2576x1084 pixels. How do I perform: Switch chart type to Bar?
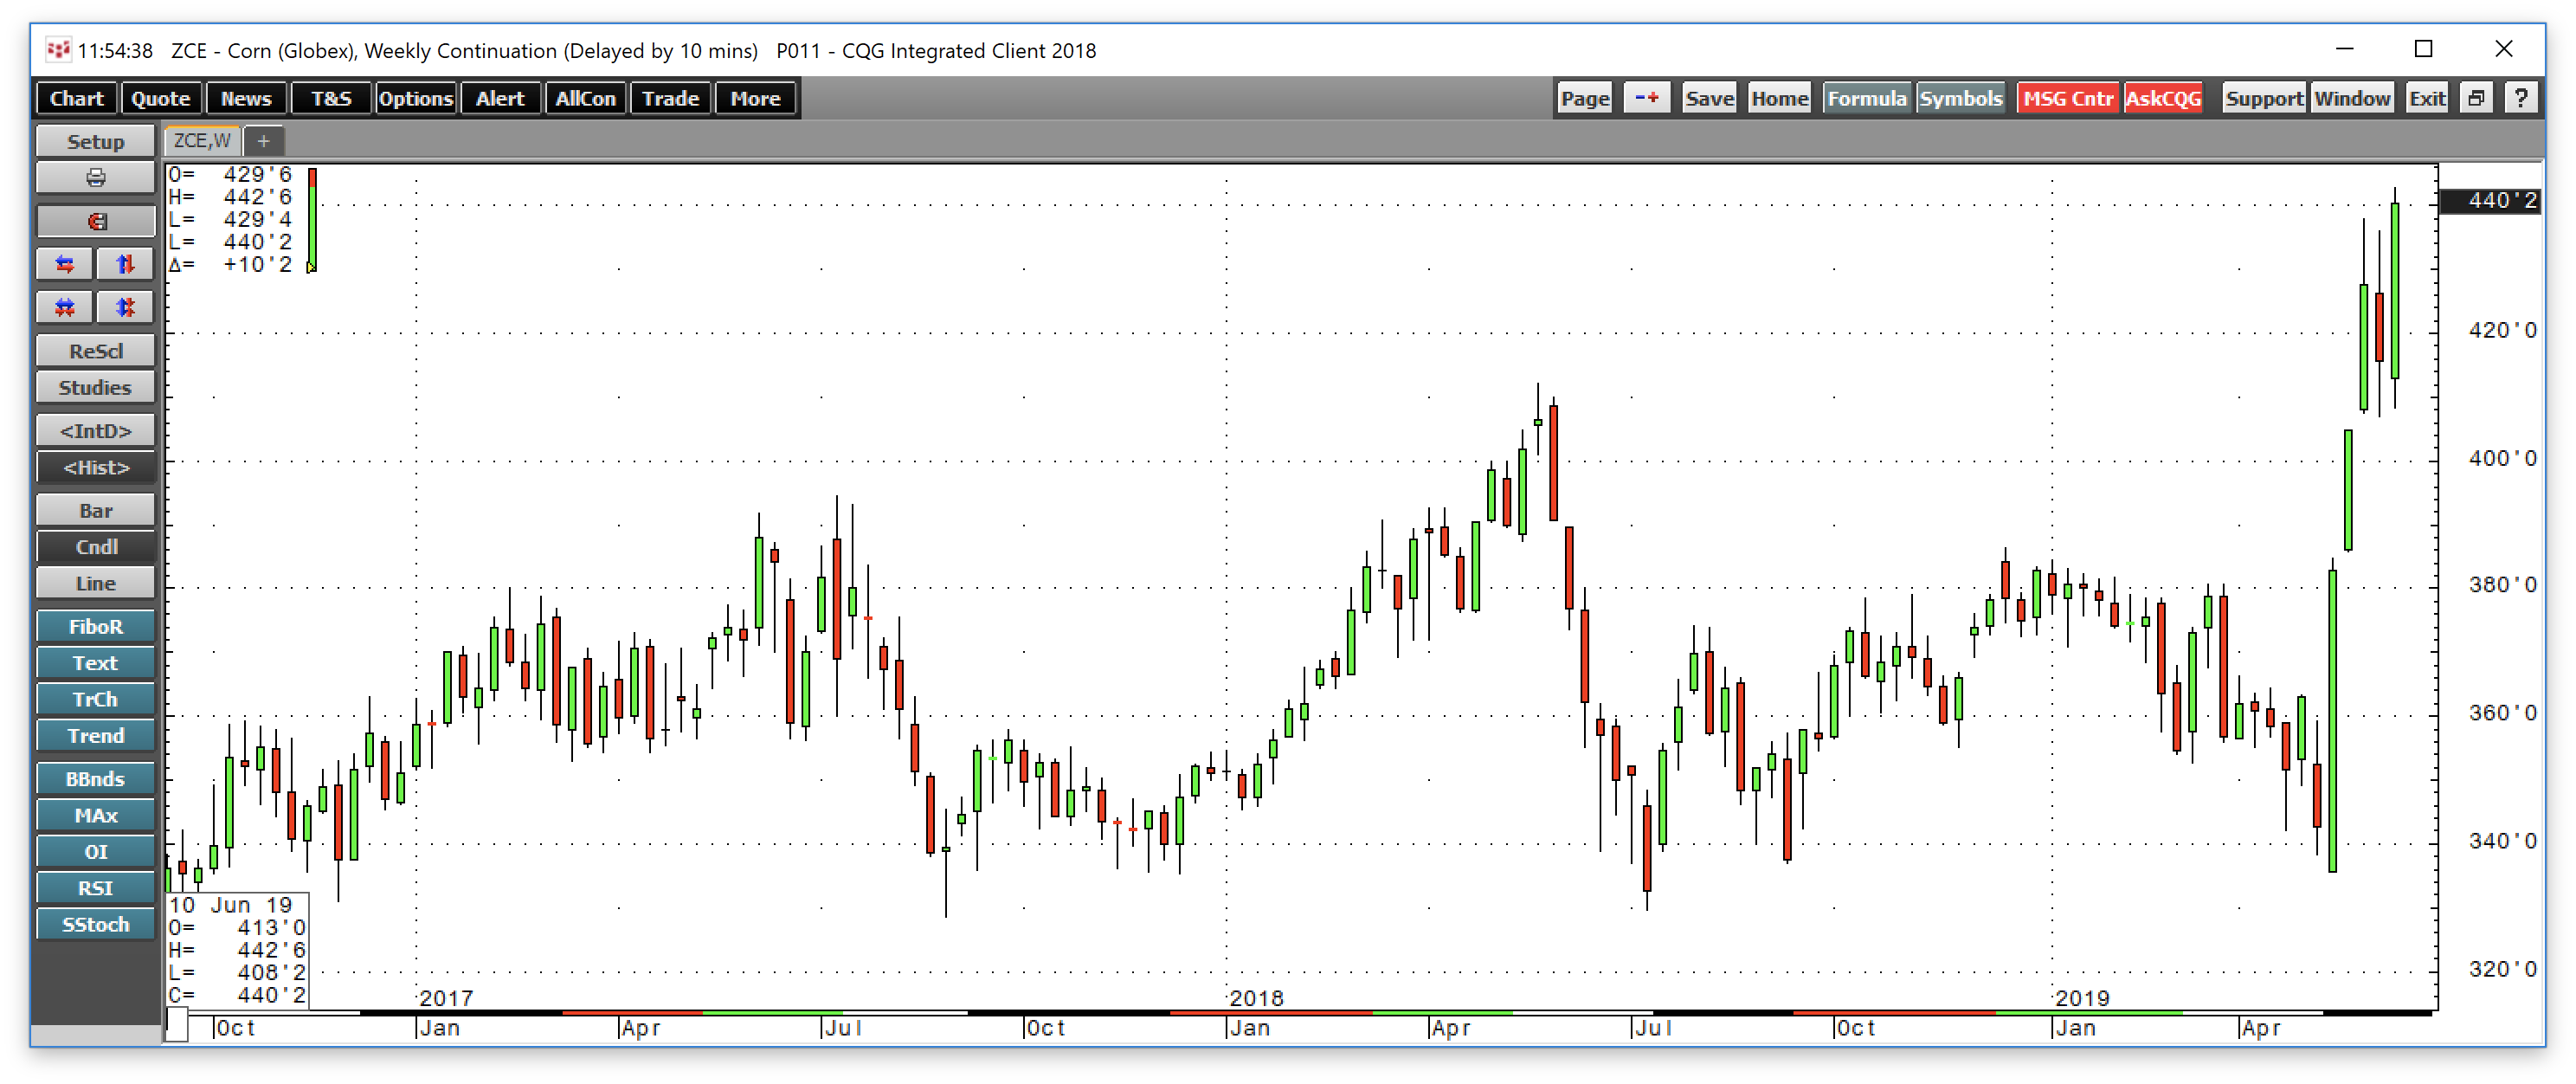(x=95, y=510)
